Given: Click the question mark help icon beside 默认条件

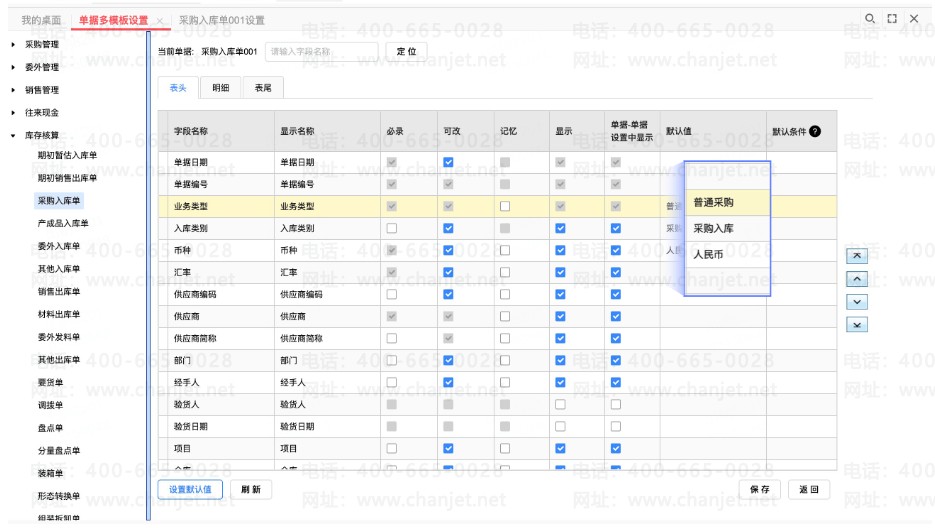Looking at the screenshot, I should click(815, 131).
